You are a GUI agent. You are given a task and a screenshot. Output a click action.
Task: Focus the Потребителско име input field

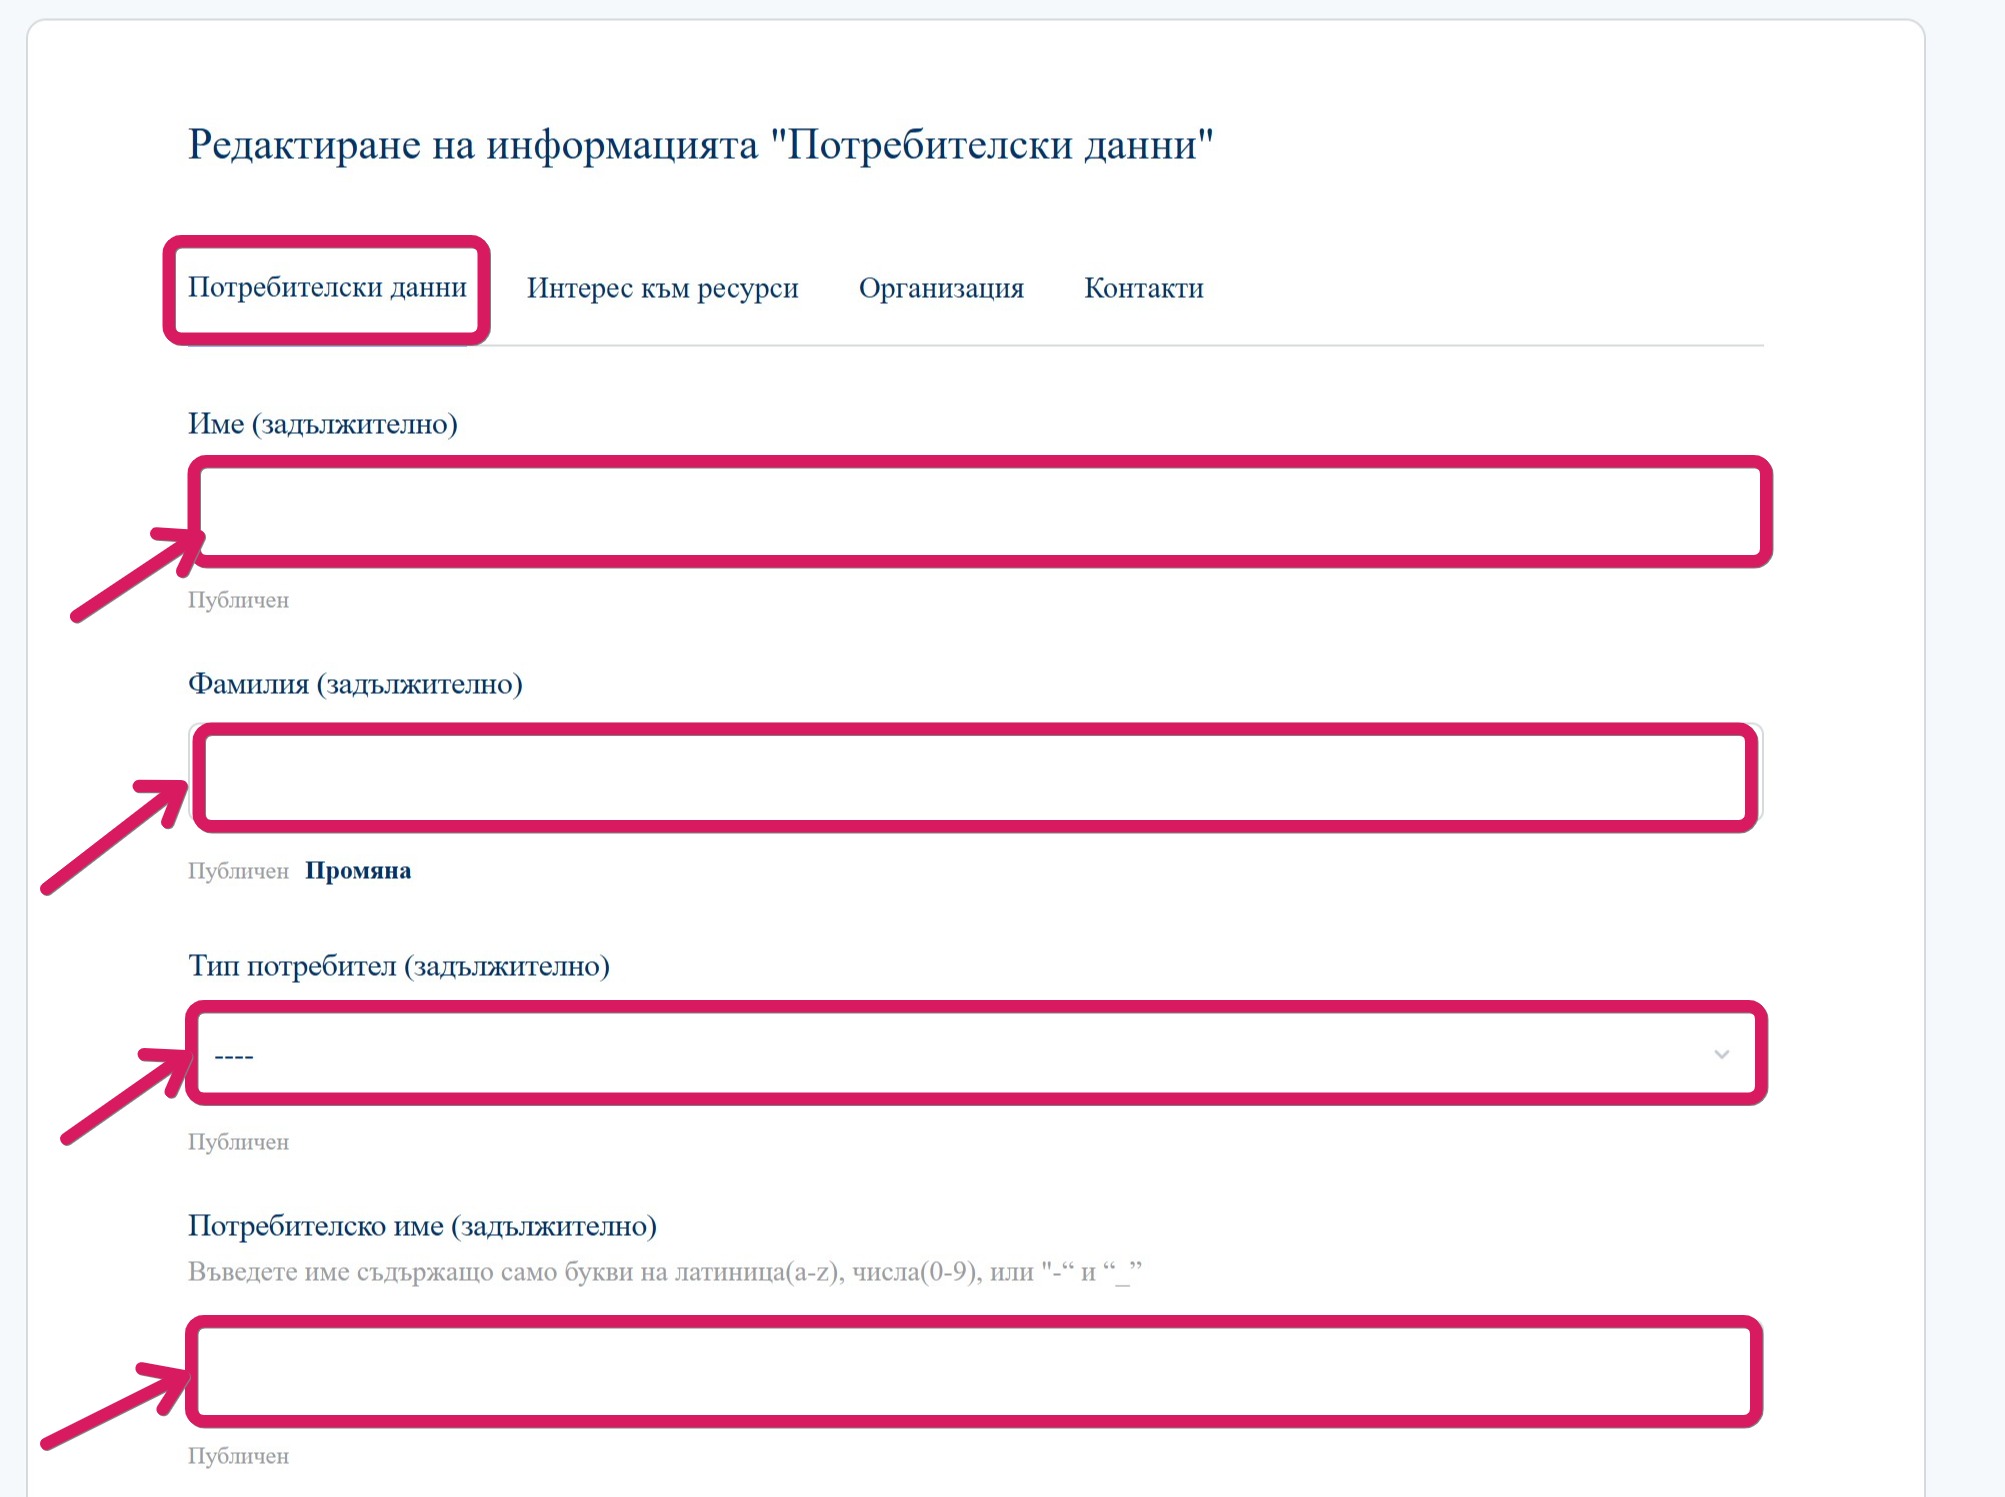[975, 1371]
